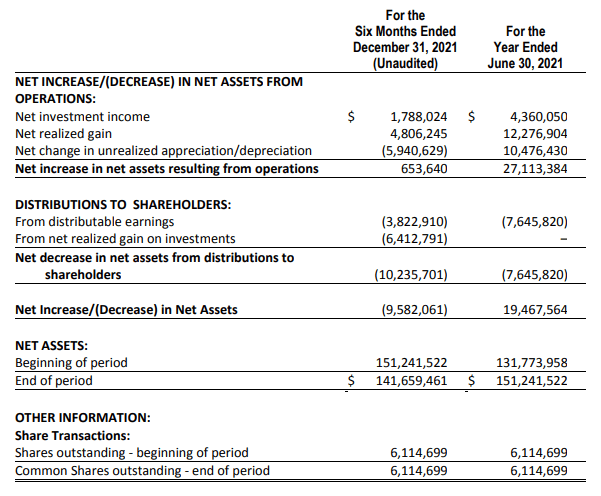Select the 'From distributable earnings' label
The image size is (601, 496).
point(95,222)
